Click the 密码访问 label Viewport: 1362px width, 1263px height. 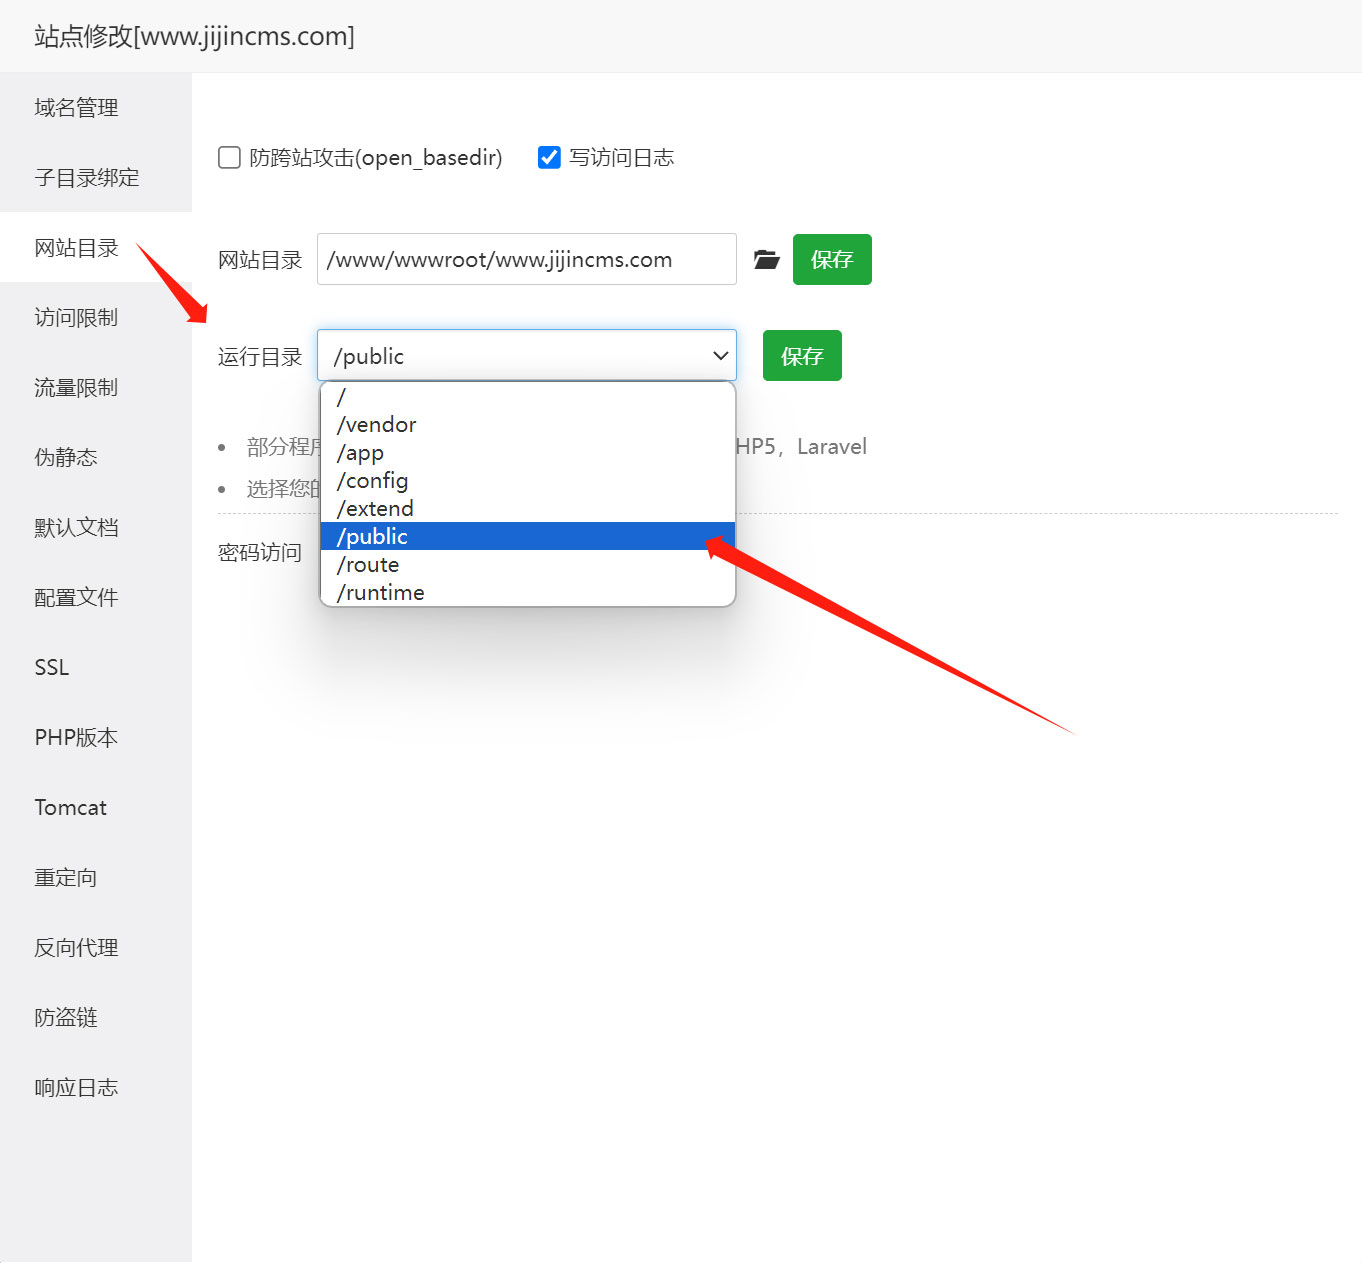point(260,552)
